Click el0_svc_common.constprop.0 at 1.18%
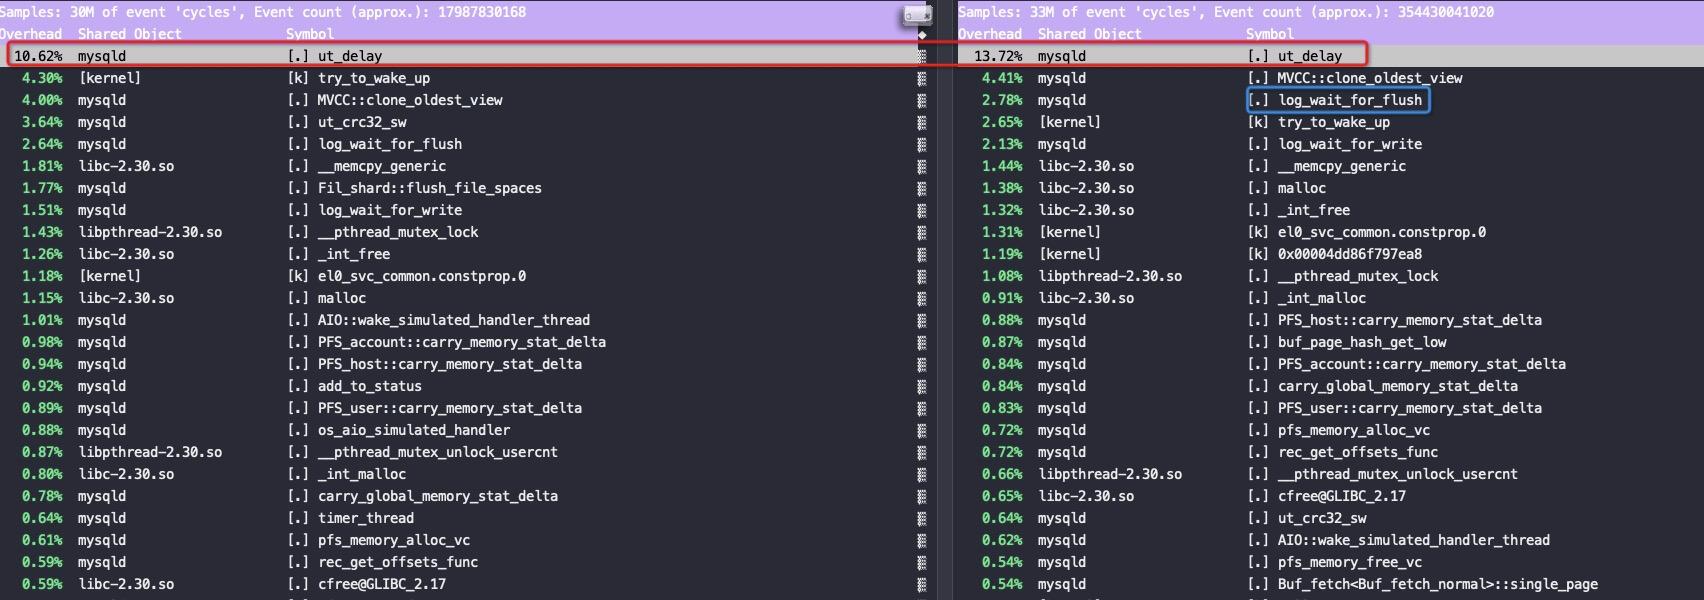The width and height of the screenshot is (1704, 600). (x=422, y=276)
